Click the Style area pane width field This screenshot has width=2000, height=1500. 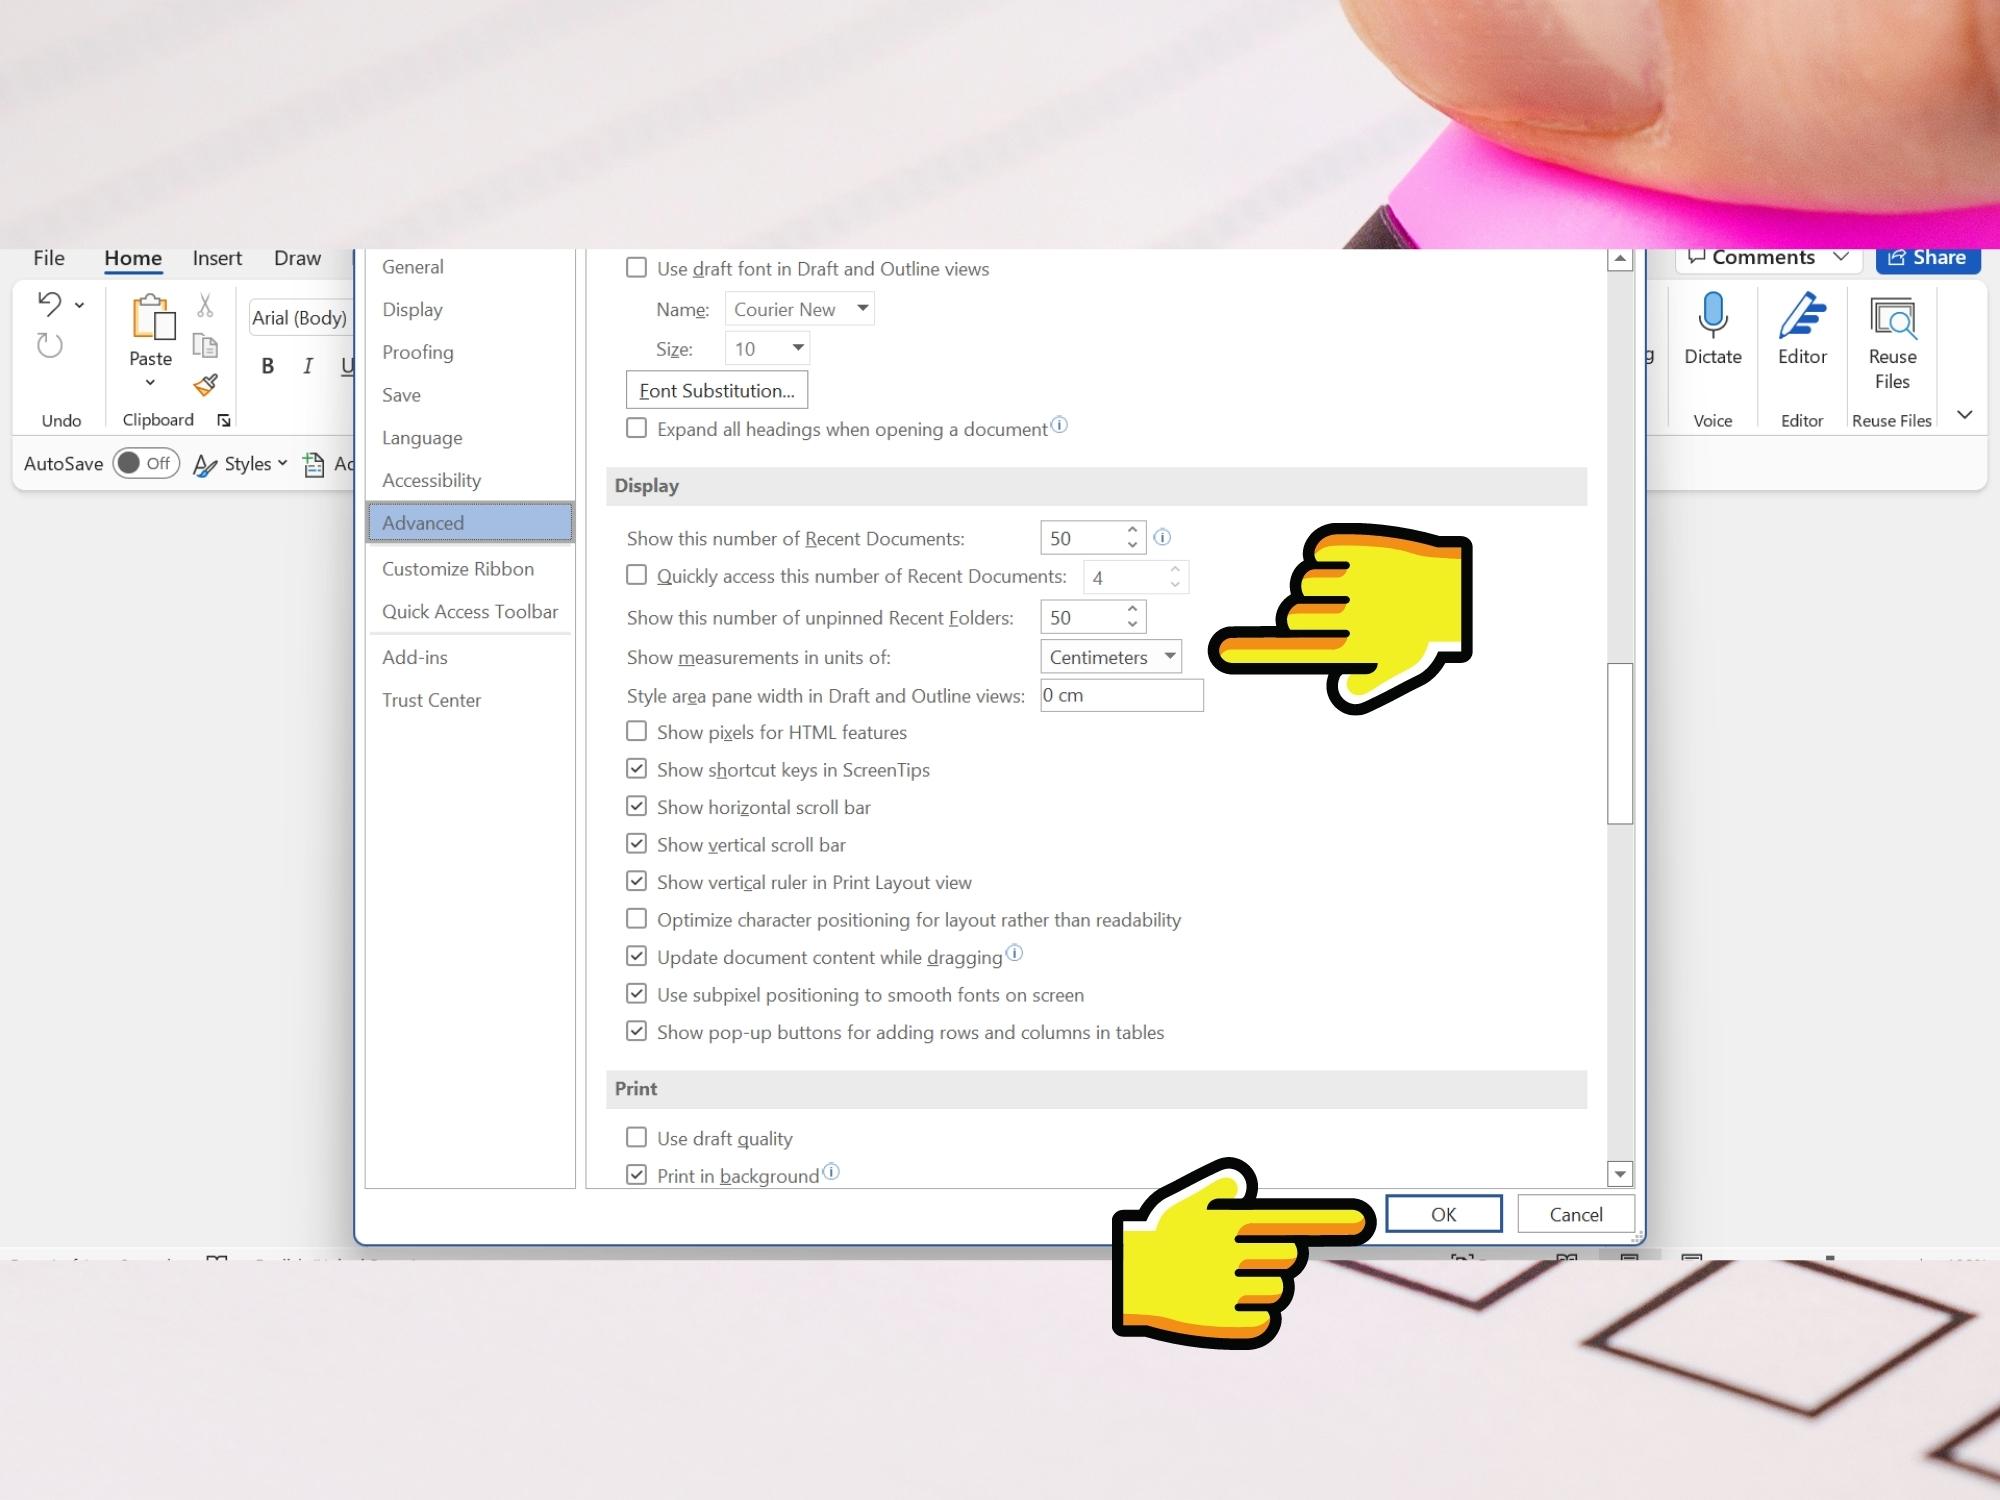[x=1122, y=695]
